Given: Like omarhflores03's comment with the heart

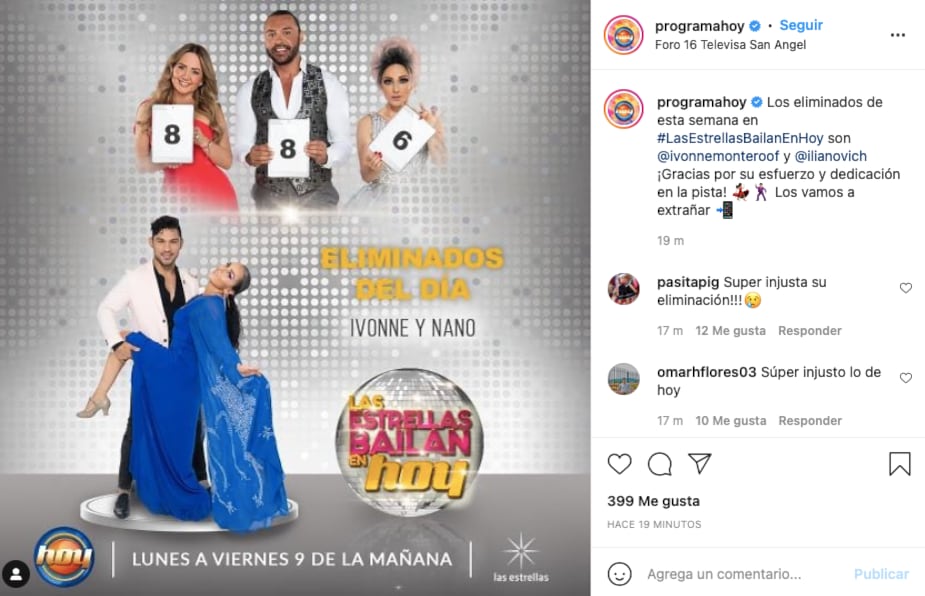Looking at the screenshot, I should (906, 378).
